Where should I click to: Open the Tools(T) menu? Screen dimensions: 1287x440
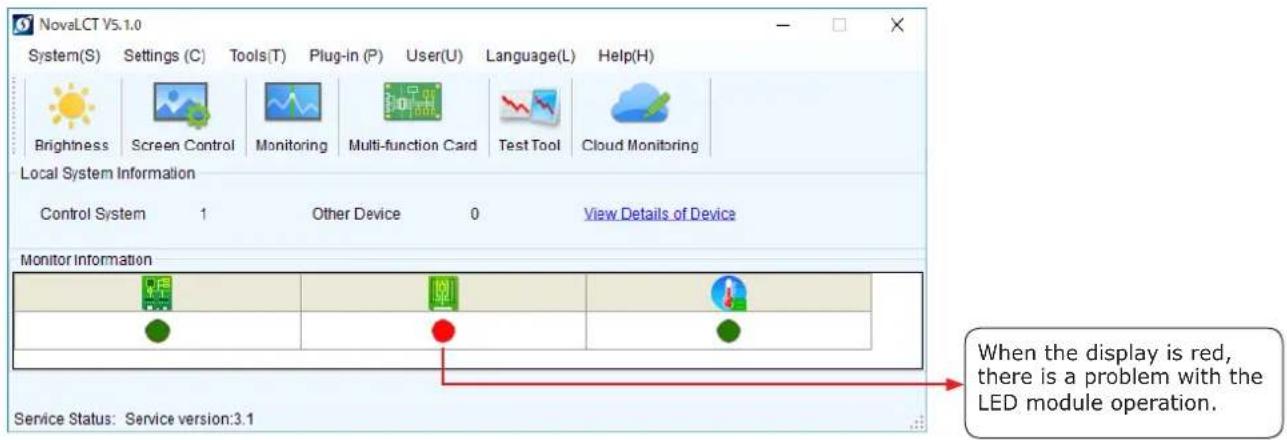(257, 56)
